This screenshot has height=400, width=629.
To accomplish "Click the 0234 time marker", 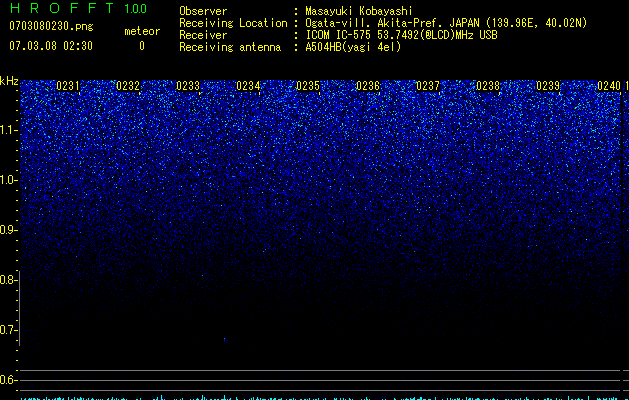I will click(248, 86).
